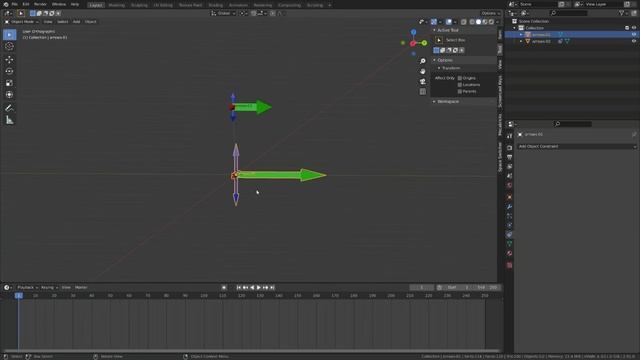Select the Rotate tool
Viewport: 640px width, 360px height.
(9, 71)
